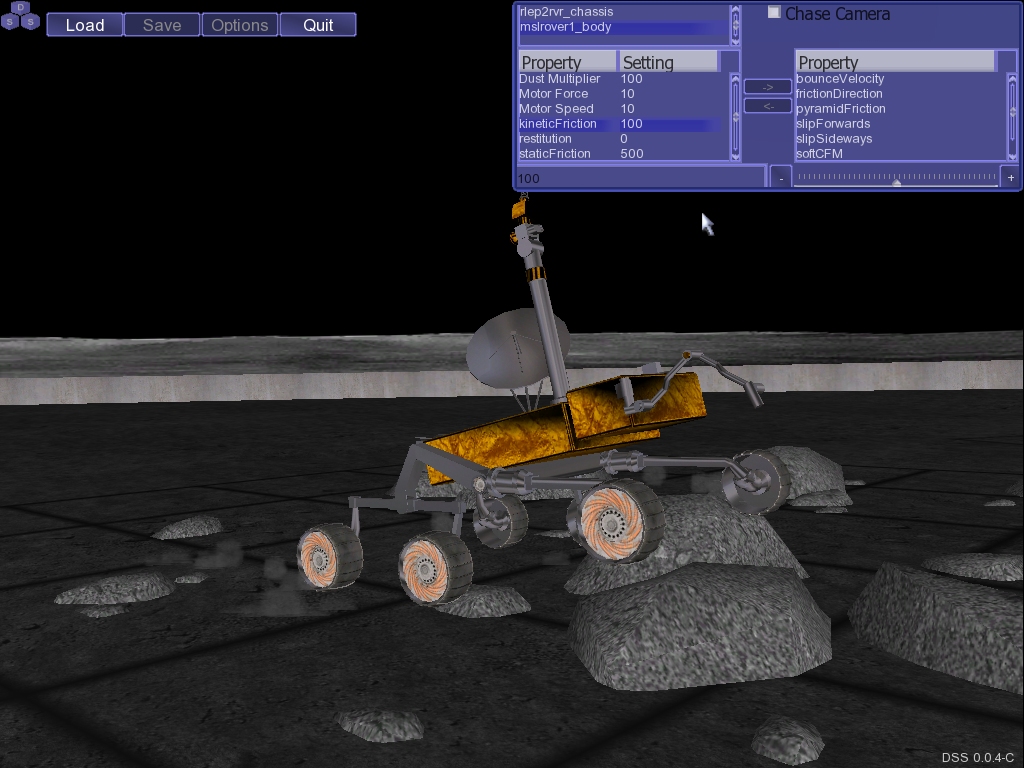Image resolution: width=1024 pixels, height=768 pixels.
Task: Click the available properties scroll-down arrow
Action: pos(1012,156)
